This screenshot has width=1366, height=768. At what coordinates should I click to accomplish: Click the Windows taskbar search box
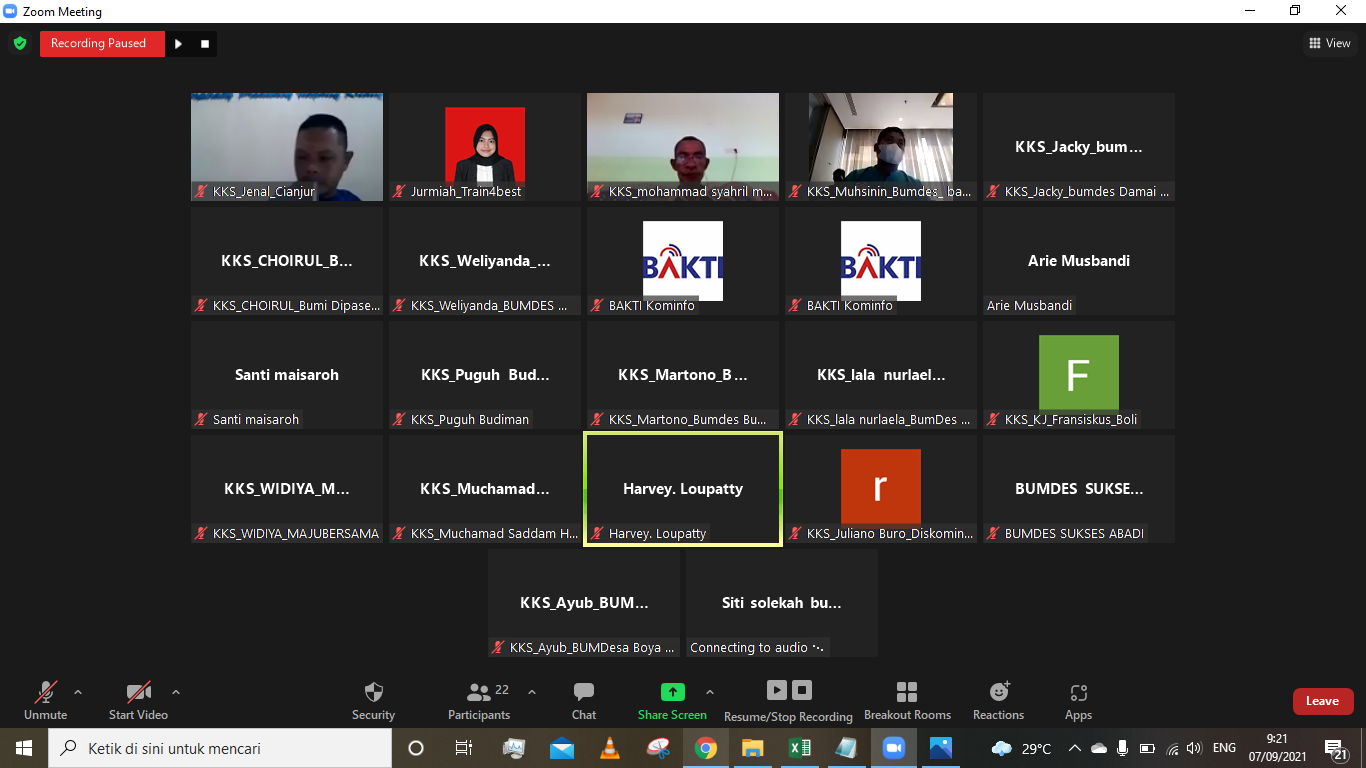(219, 748)
